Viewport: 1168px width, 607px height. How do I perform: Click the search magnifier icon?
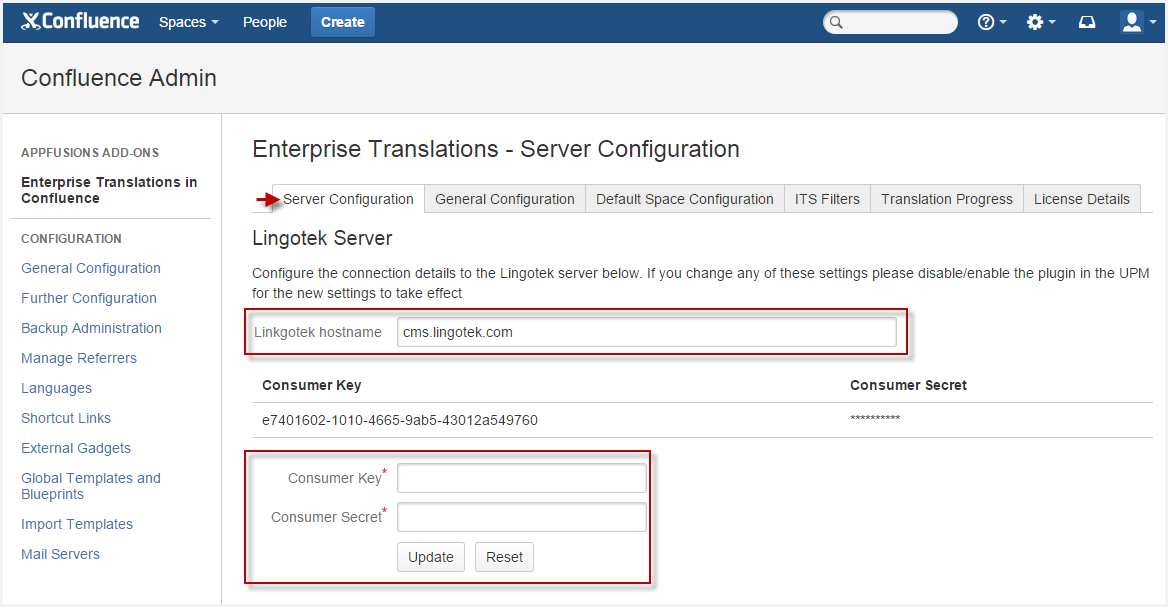coord(837,22)
